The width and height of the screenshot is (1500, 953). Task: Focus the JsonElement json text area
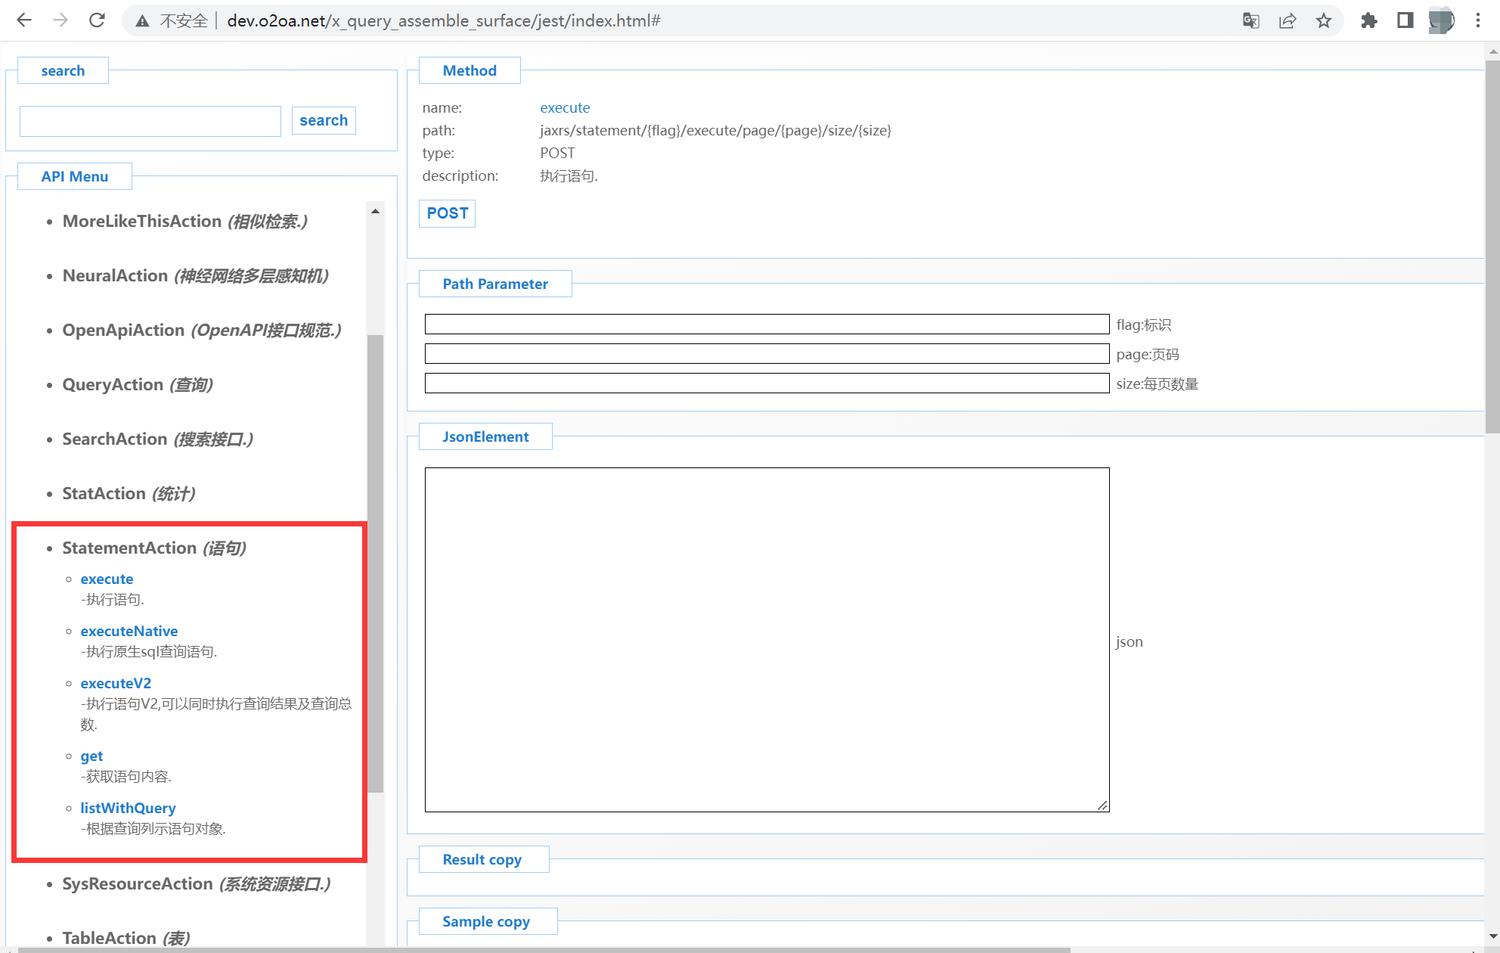(x=766, y=639)
